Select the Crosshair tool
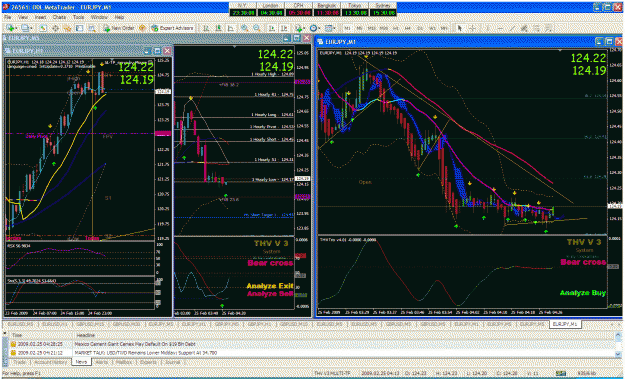Screen dimensions: 625x379 click(472, 28)
